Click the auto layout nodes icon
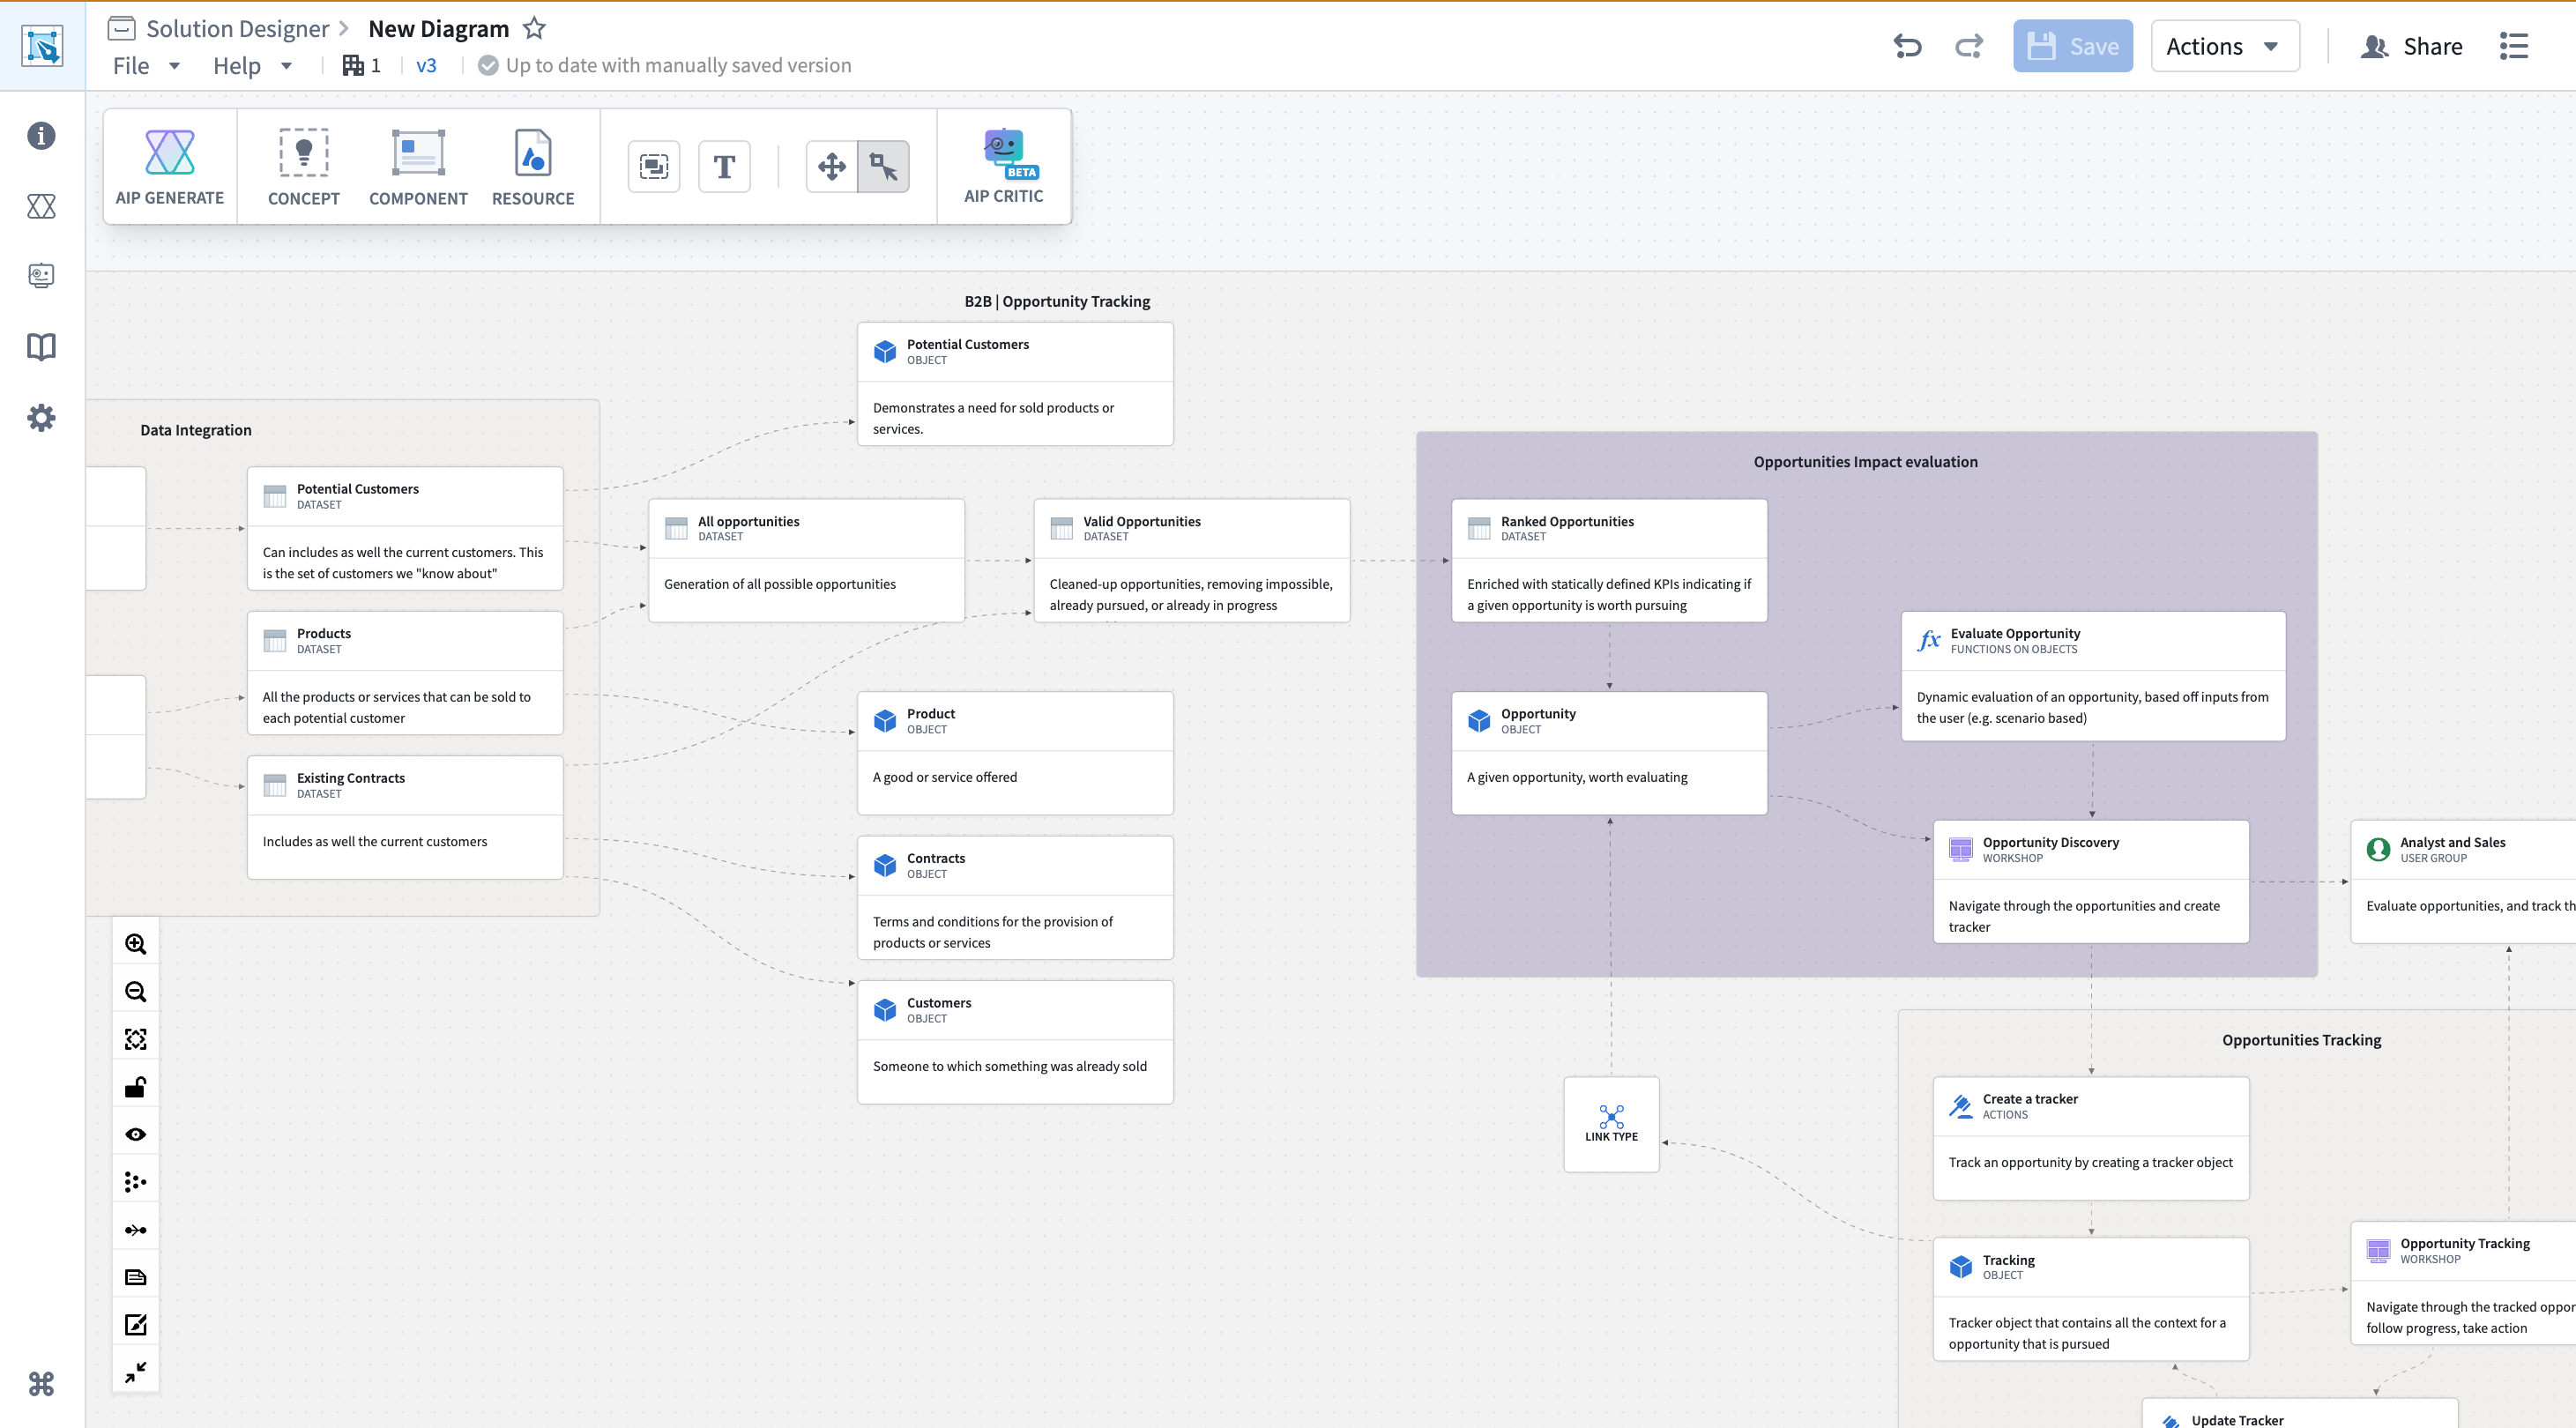 pos(136,1182)
